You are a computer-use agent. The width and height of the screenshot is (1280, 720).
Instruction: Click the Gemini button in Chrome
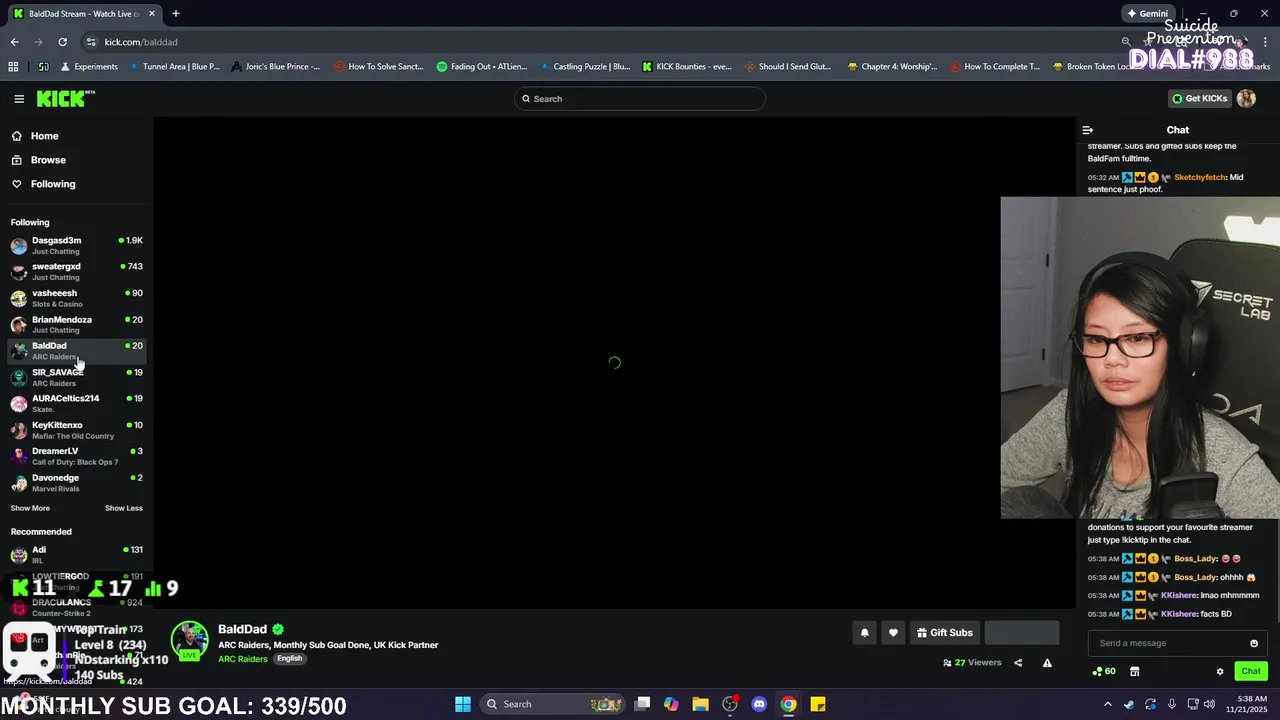point(1147,14)
